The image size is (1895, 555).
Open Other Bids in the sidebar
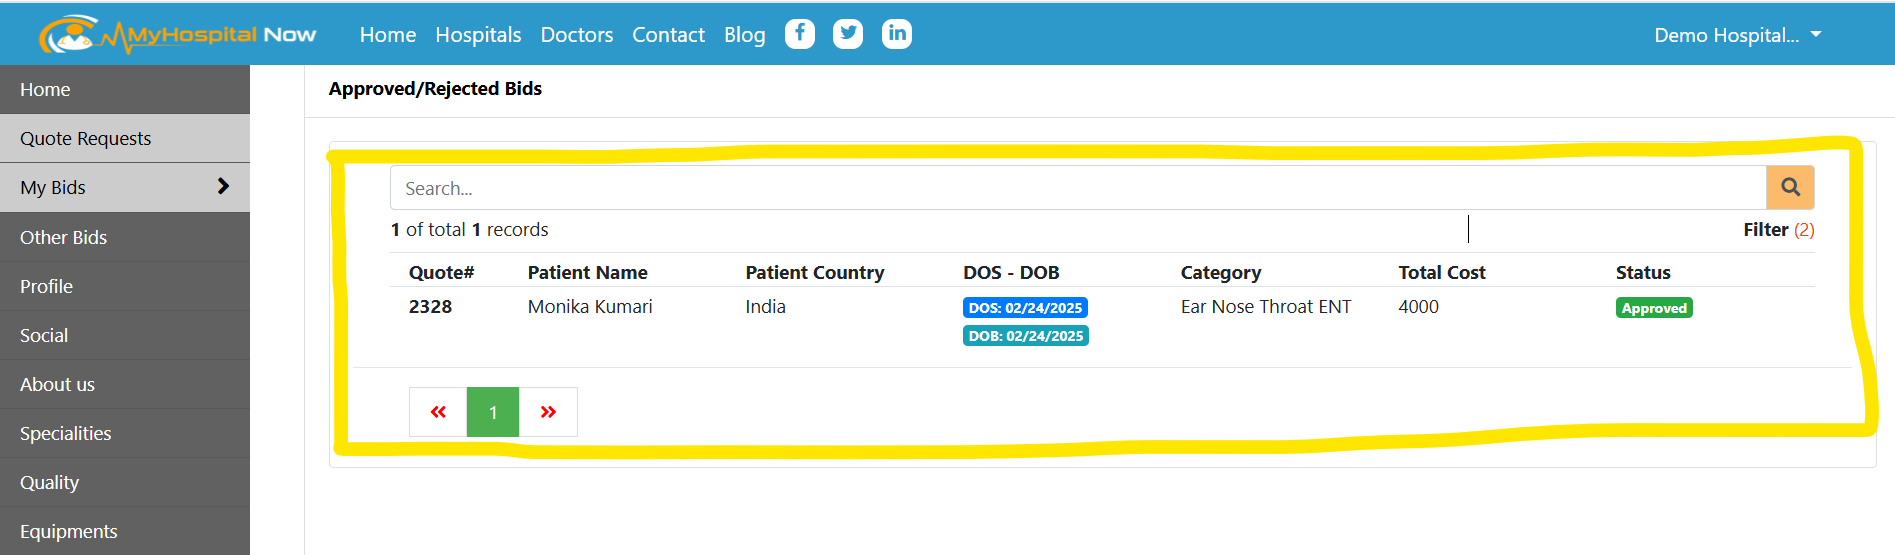[x=125, y=237]
